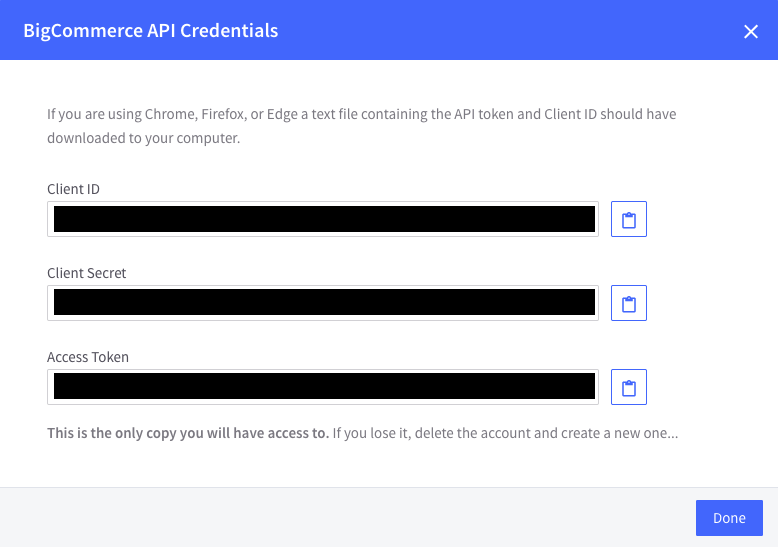Select the Access Token text field

point(323,387)
